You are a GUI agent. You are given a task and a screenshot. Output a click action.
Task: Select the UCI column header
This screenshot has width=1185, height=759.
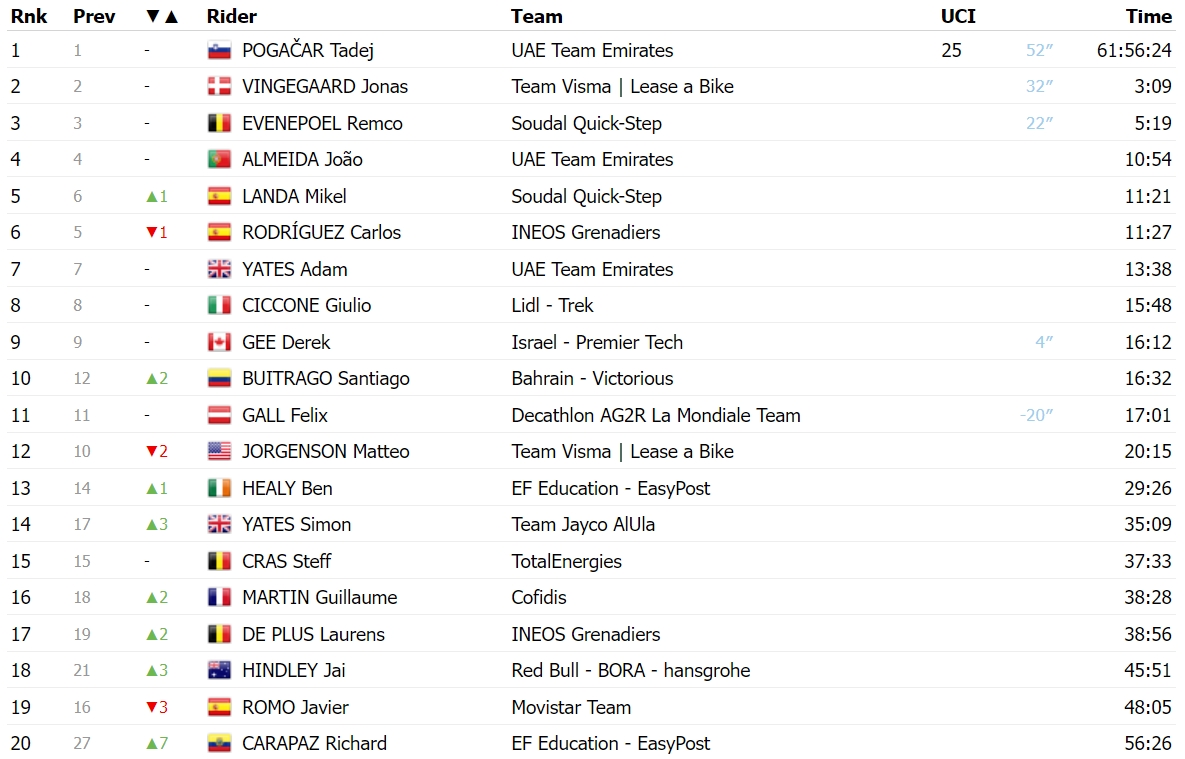(x=958, y=17)
